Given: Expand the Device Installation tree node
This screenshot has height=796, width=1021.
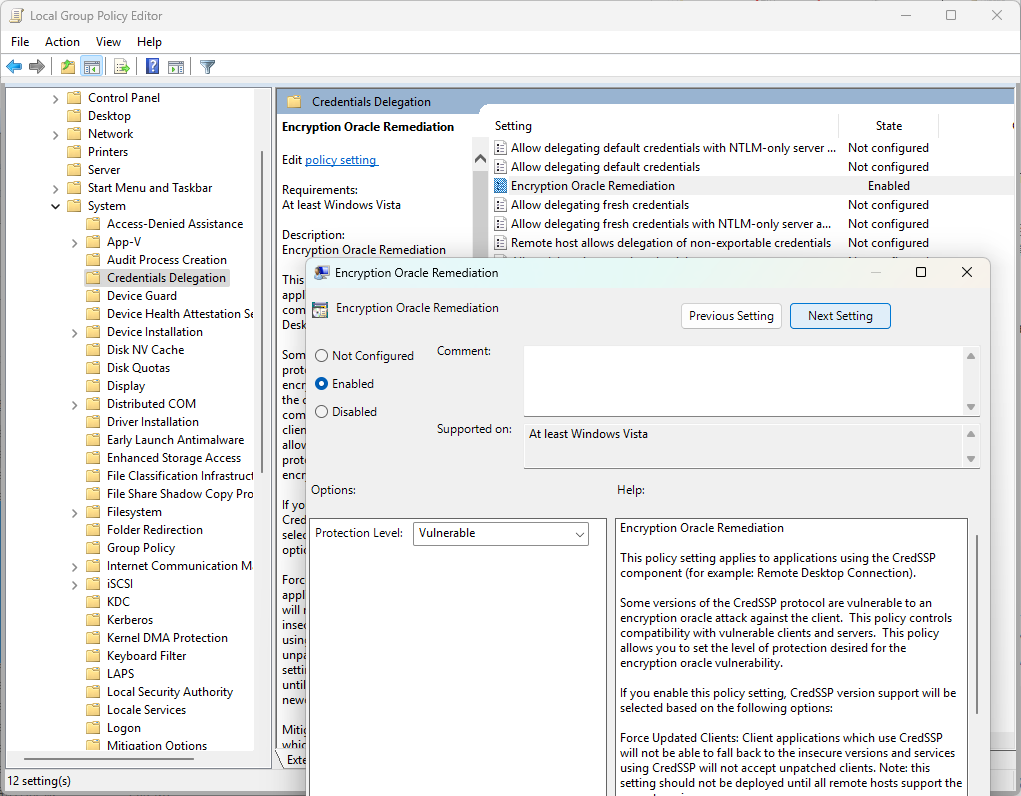Looking at the screenshot, I should pos(74,333).
